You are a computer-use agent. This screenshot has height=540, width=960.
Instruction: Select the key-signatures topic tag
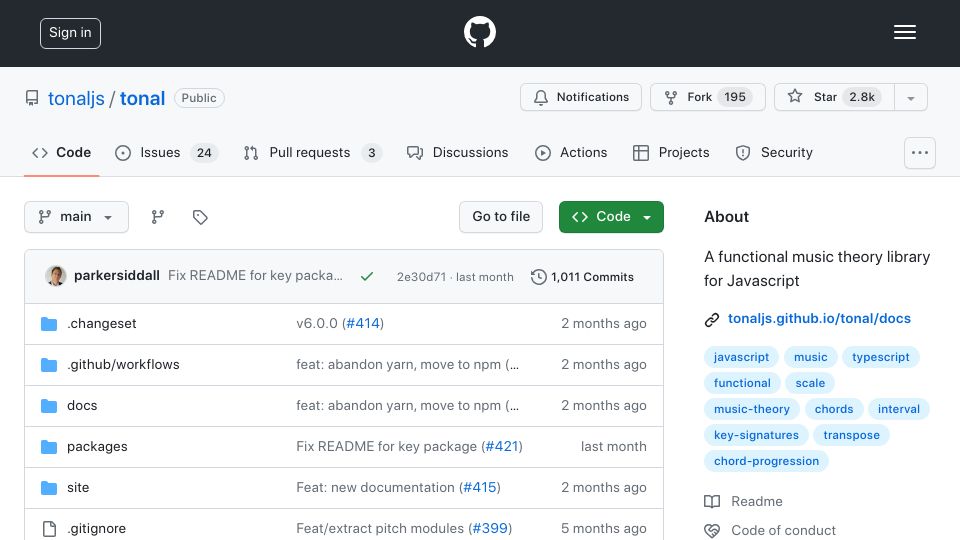(x=756, y=435)
